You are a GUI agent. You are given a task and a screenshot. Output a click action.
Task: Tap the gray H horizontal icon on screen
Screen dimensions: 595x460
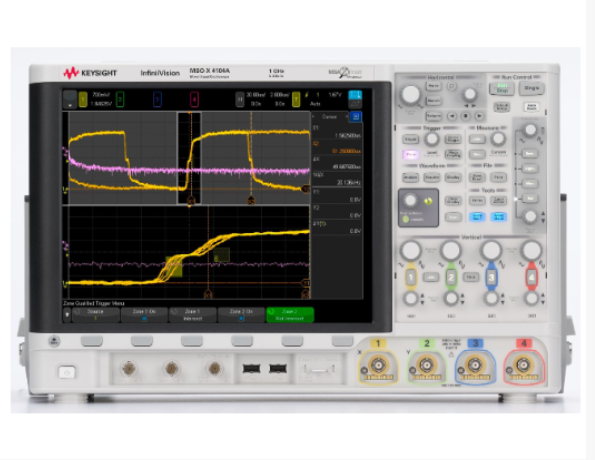[240, 99]
